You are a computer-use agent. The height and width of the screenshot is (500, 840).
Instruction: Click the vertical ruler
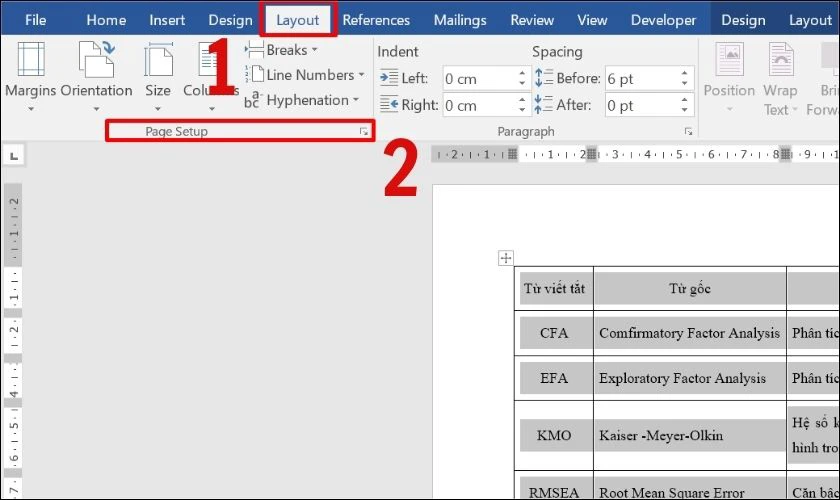[13, 341]
